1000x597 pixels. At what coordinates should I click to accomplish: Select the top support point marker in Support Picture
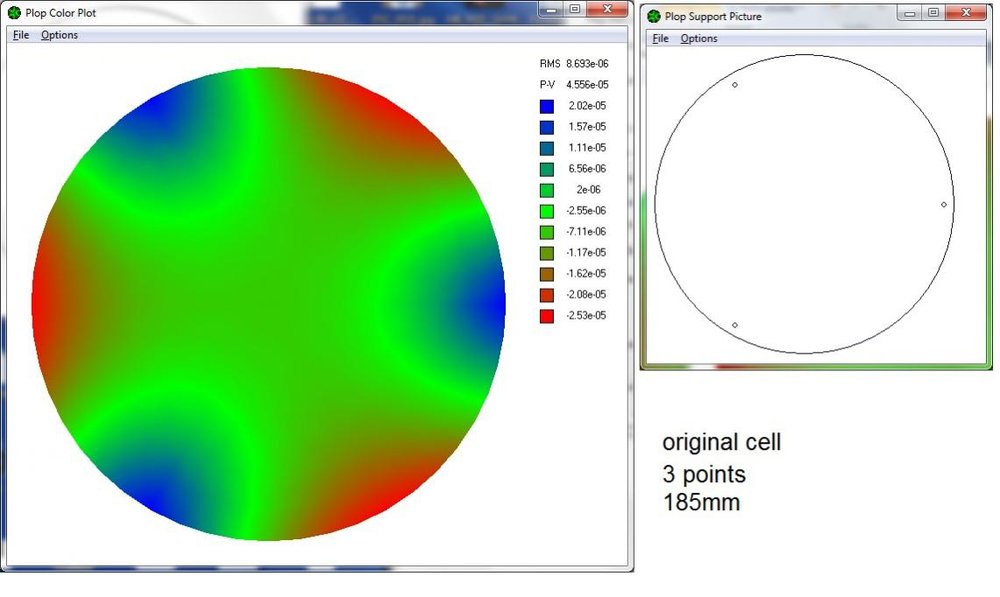[x=737, y=85]
